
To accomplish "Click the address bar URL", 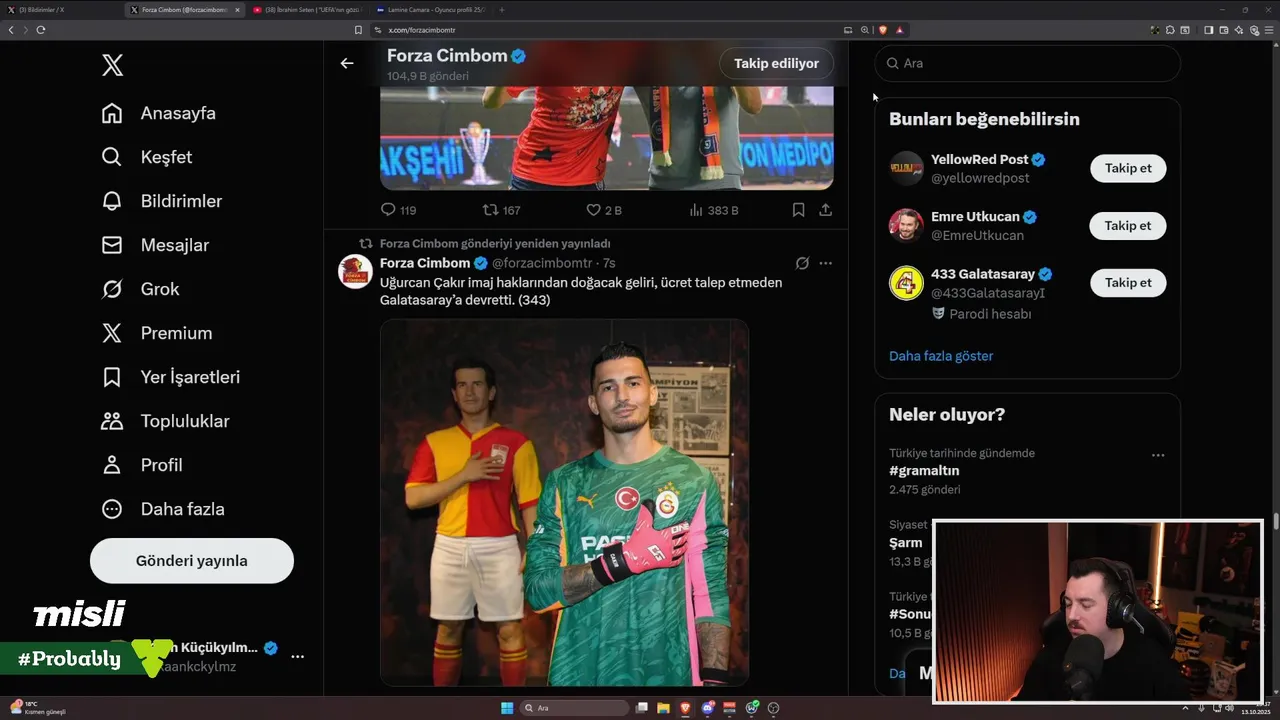I will coord(422,30).
